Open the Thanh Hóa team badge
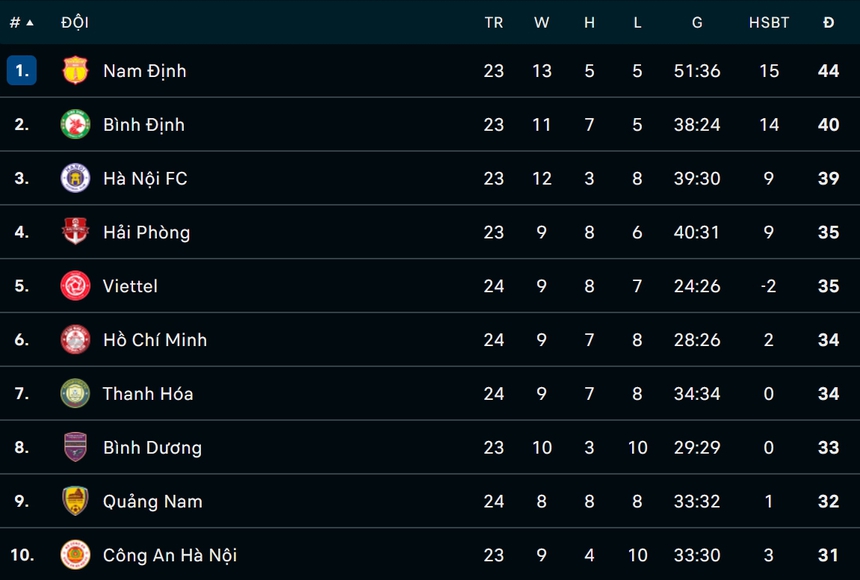This screenshot has height=580, width=860. 75,394
